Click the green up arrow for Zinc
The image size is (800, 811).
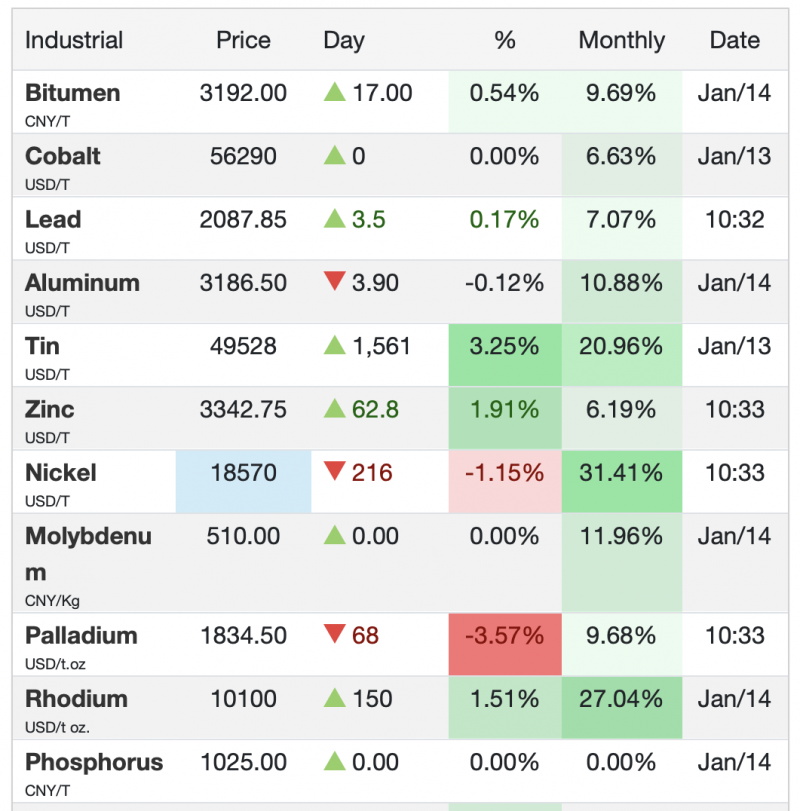pos(334,409)
